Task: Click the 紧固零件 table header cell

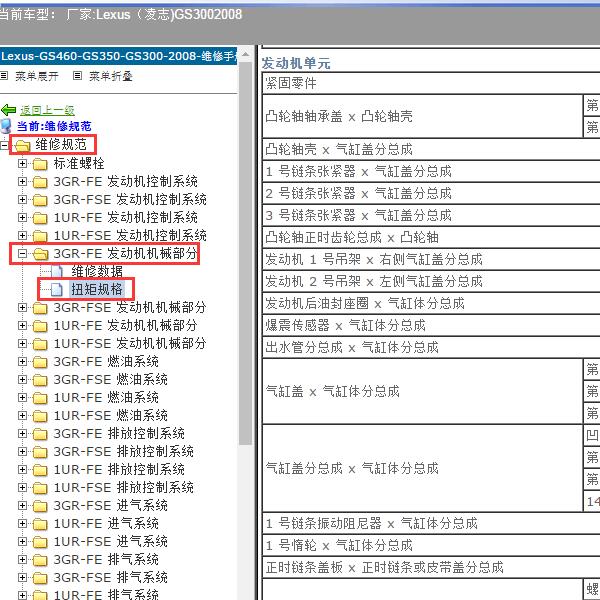Action: tap(431, 83)
